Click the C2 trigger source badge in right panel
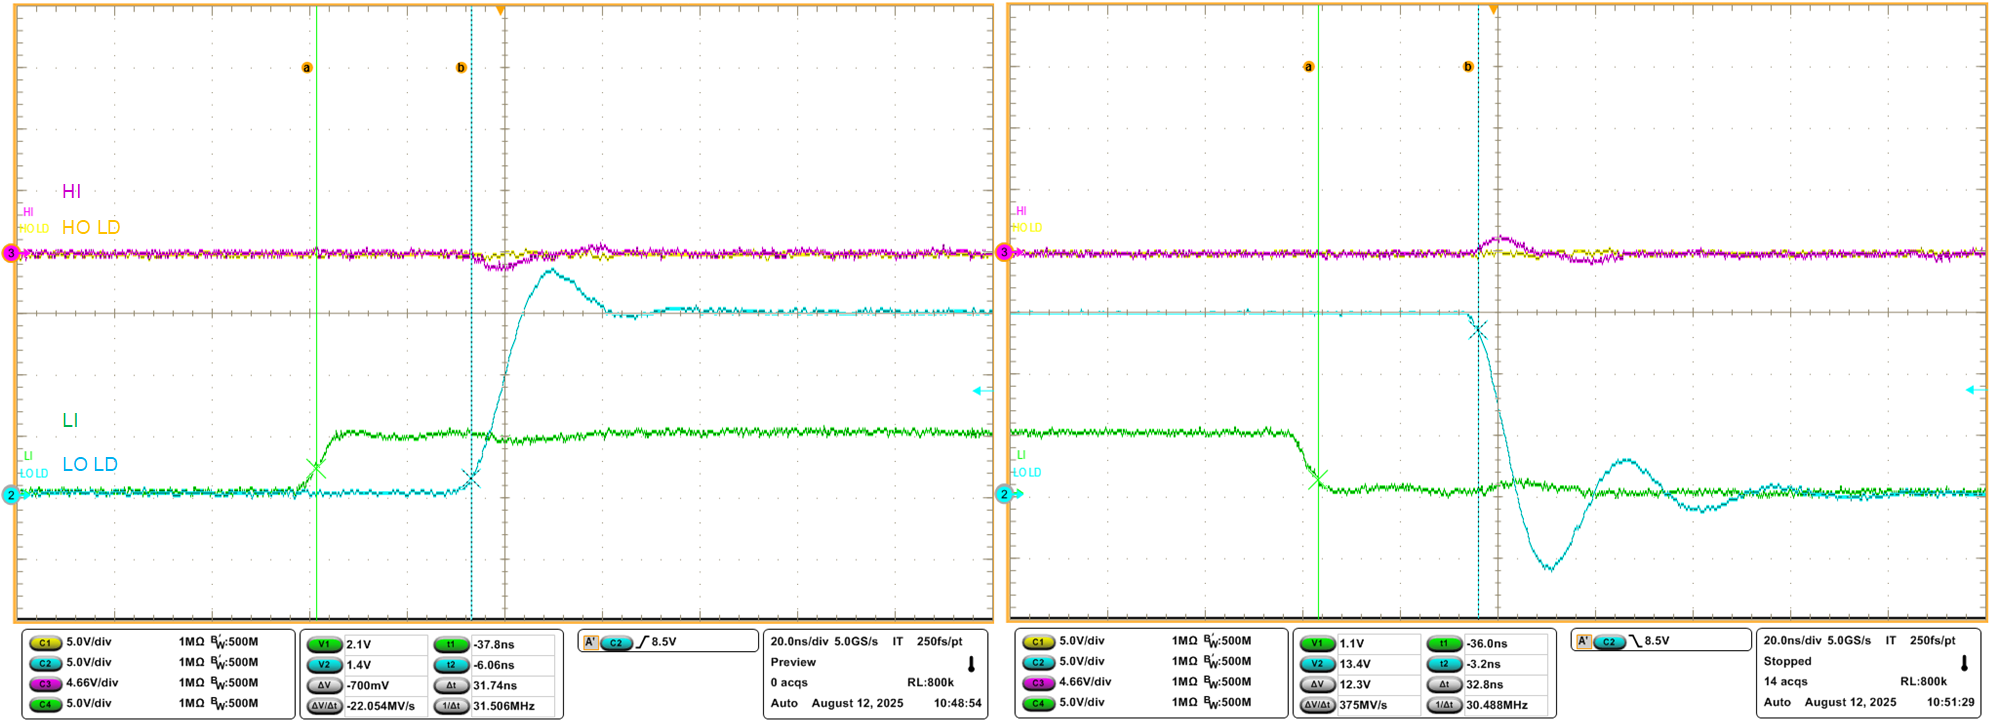Image resolution: width=1994 pixels, height=721 pixels. tap(1609, 641)
